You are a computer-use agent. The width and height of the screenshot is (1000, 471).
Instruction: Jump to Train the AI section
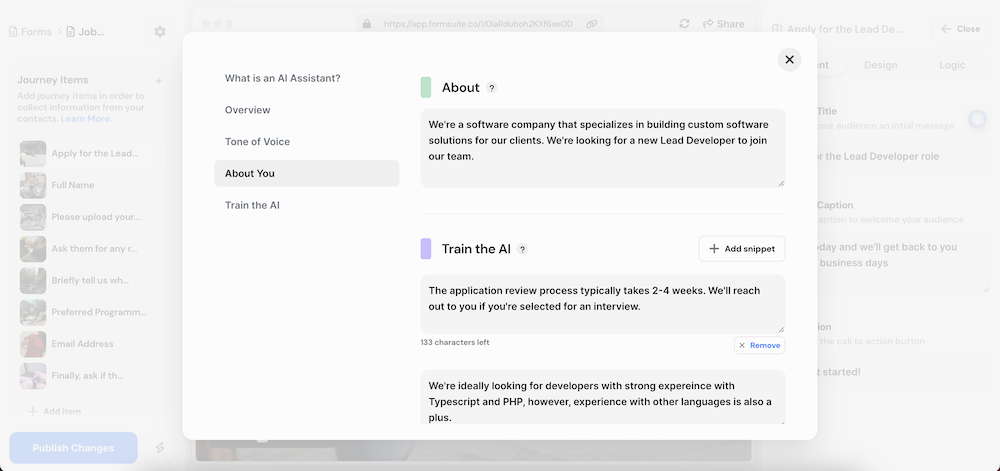[252, 205]
